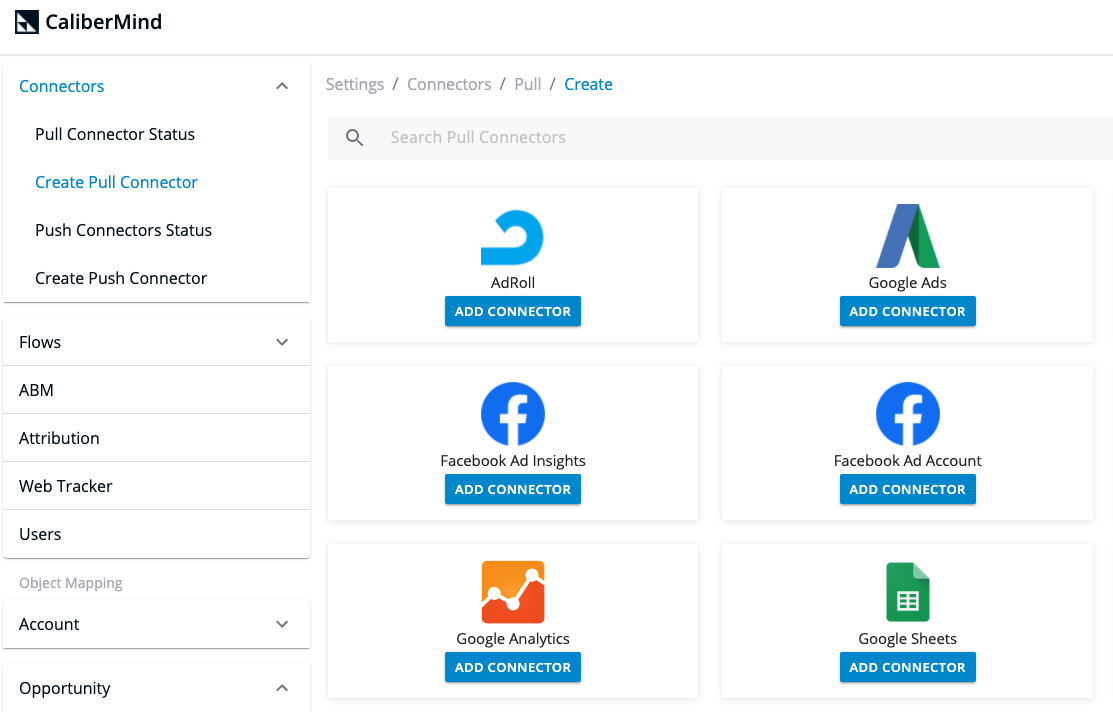Image resolution: width=1113 pixels, height=712 pixels.
Task: Open the Attribution settings section
Action: [x=156, y=438]
